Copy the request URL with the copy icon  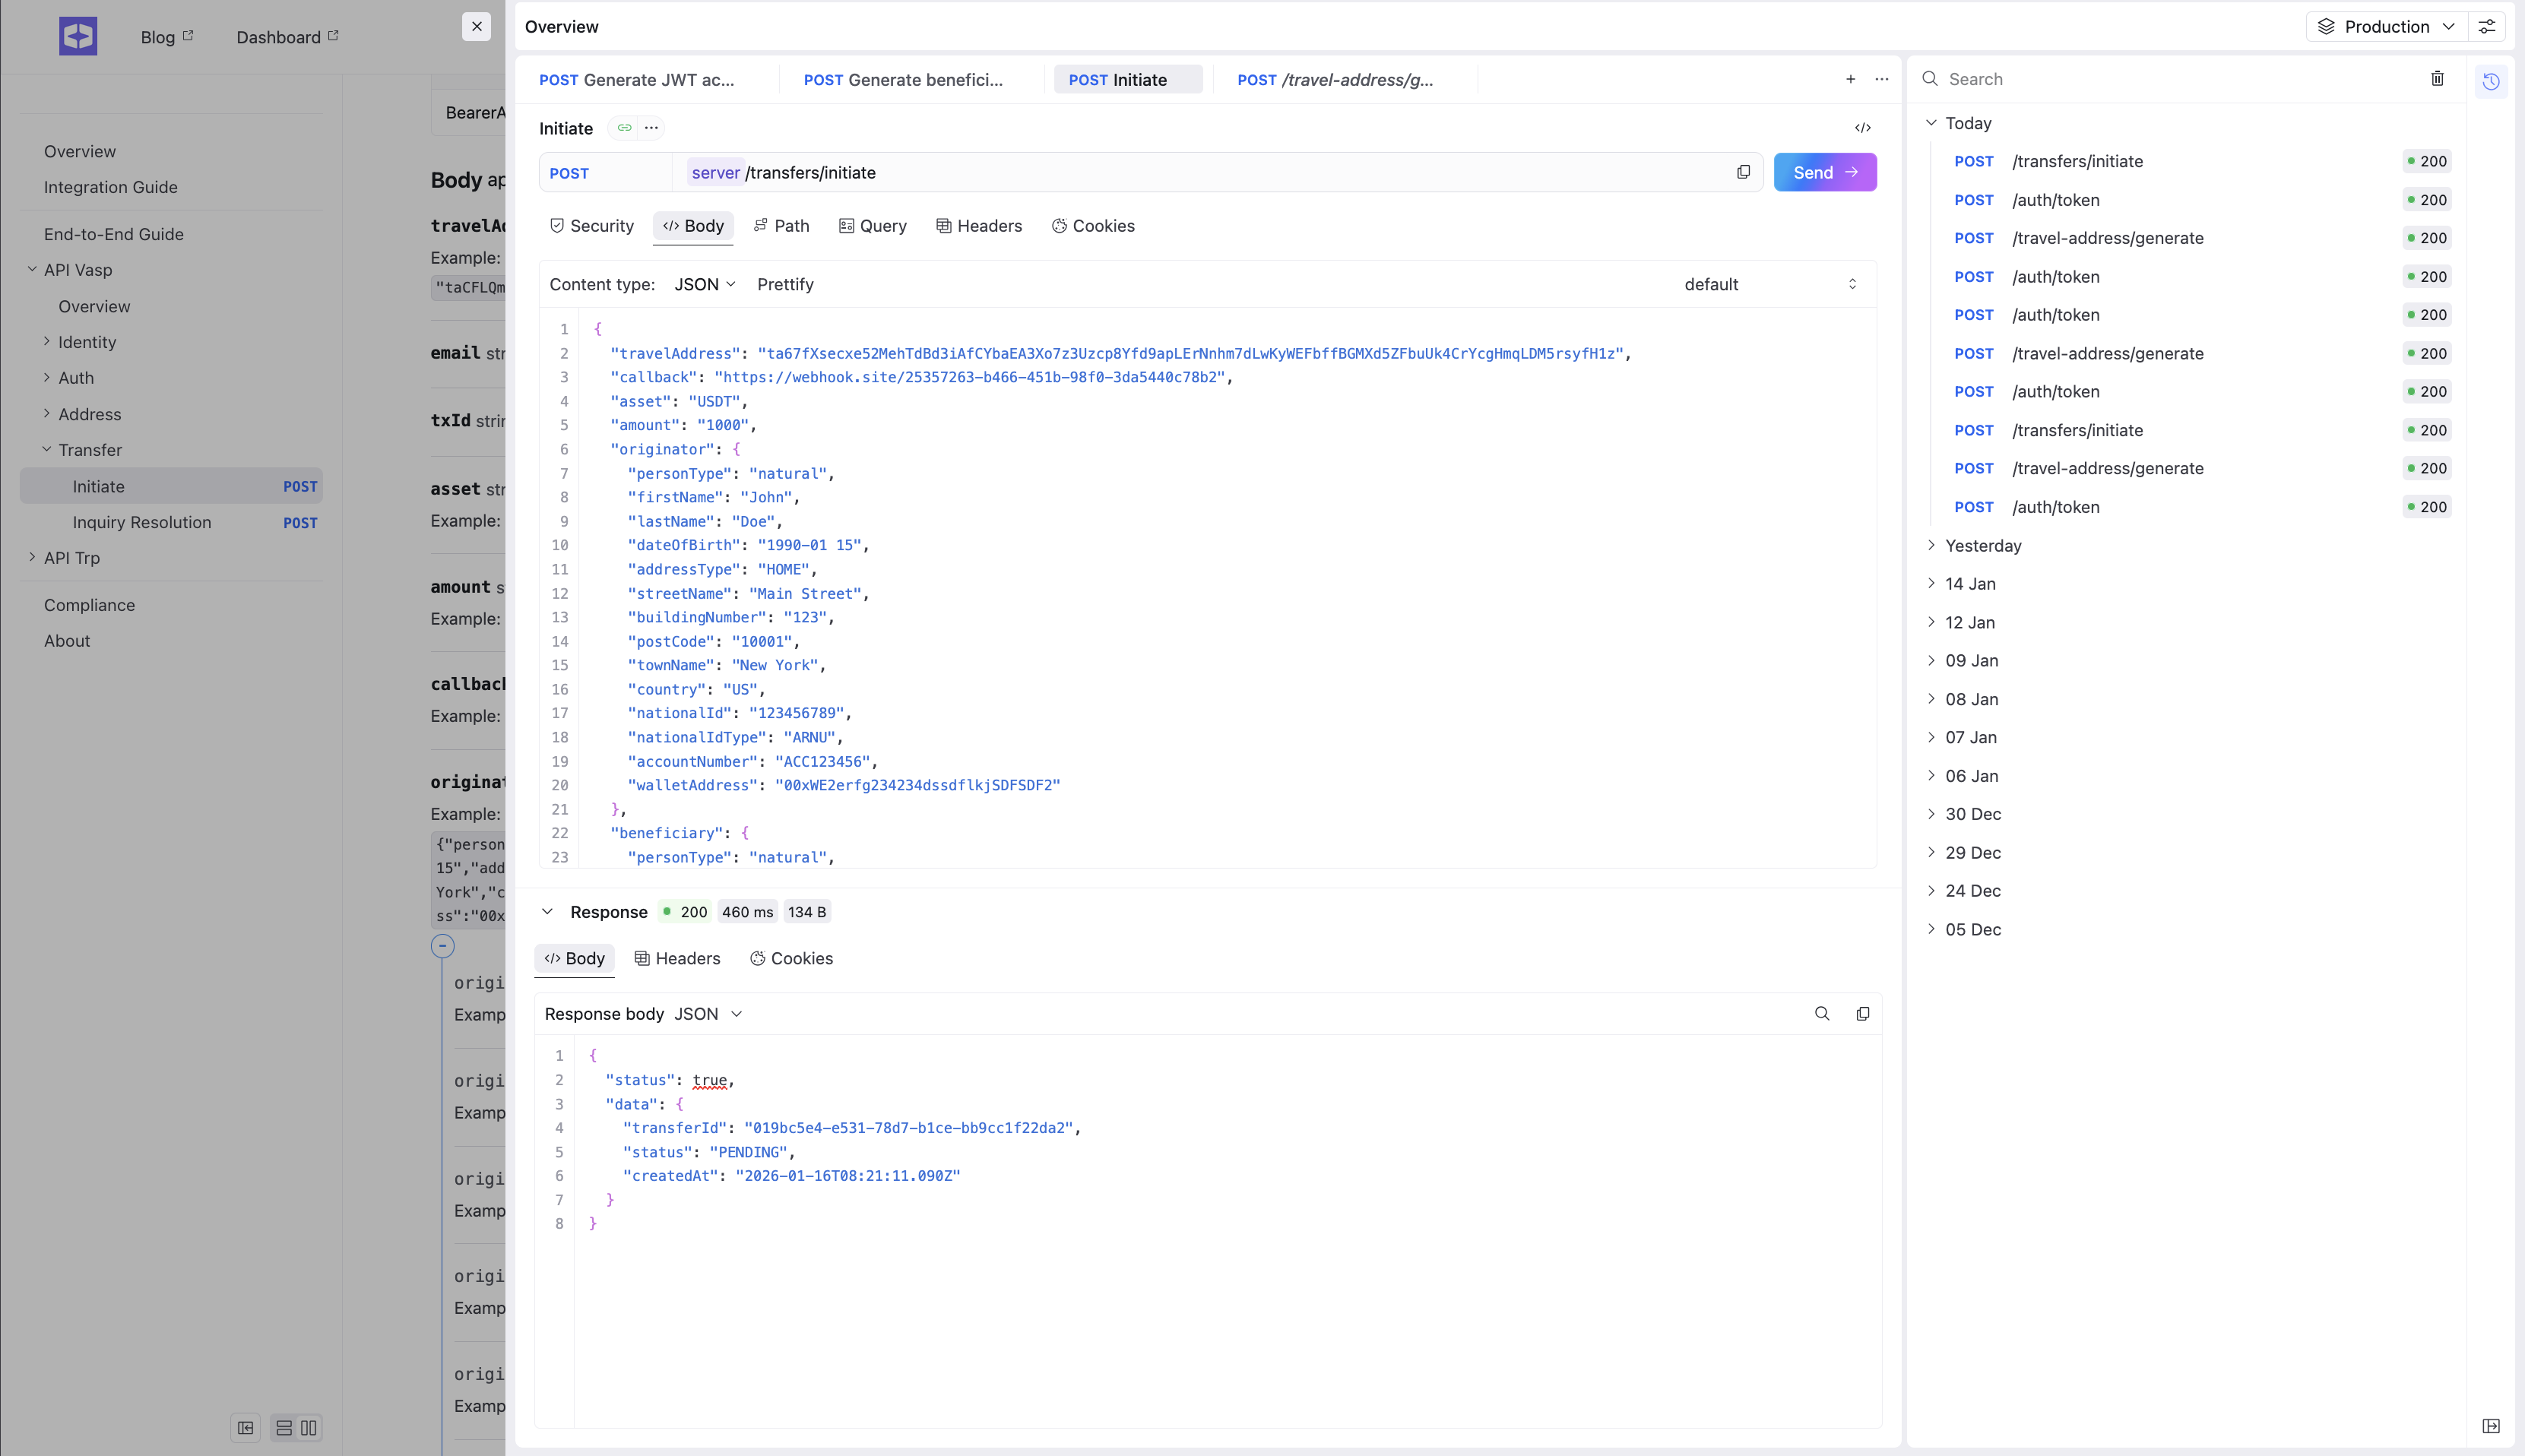1743,172
